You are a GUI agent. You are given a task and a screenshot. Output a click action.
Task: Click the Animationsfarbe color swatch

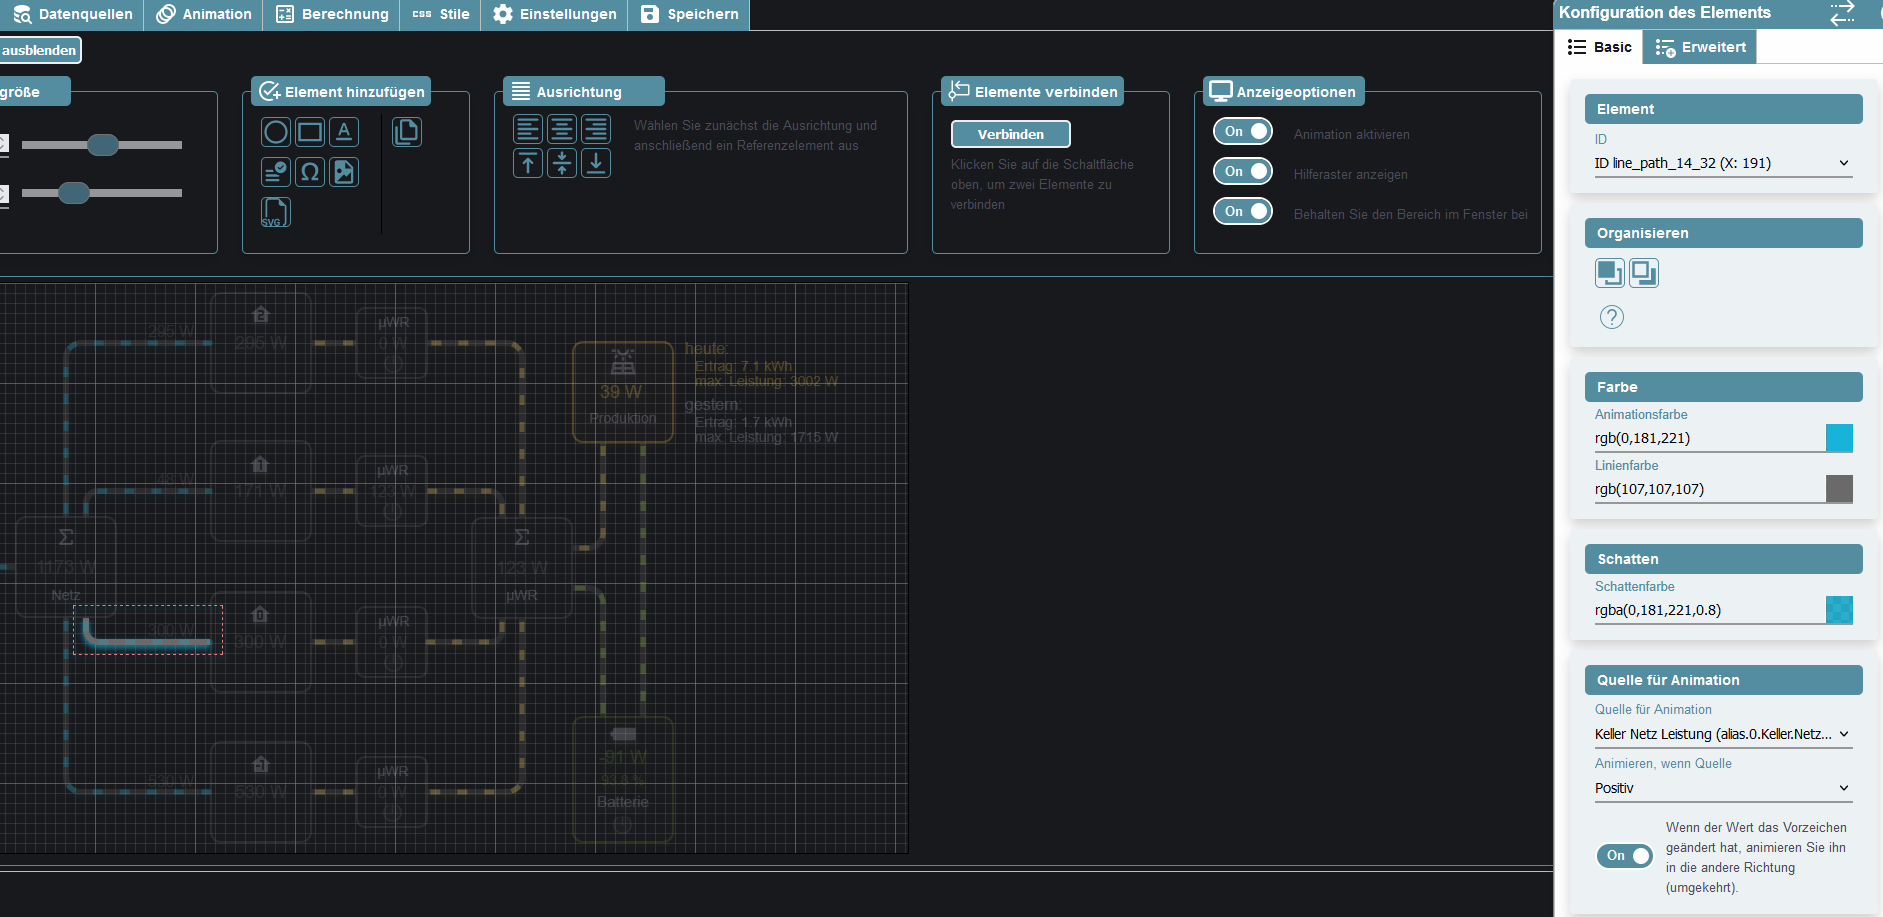[1839, 438]
